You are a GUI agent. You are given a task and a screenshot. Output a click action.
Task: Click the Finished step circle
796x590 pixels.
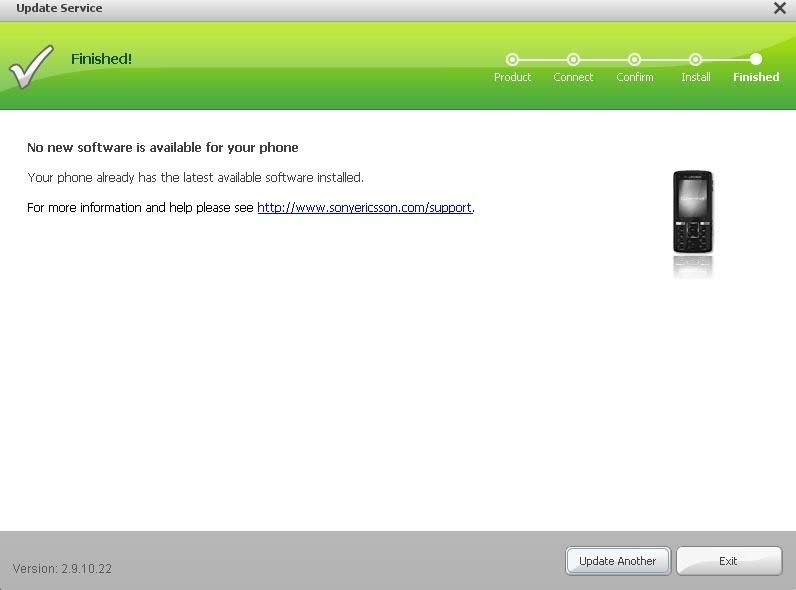756,59
